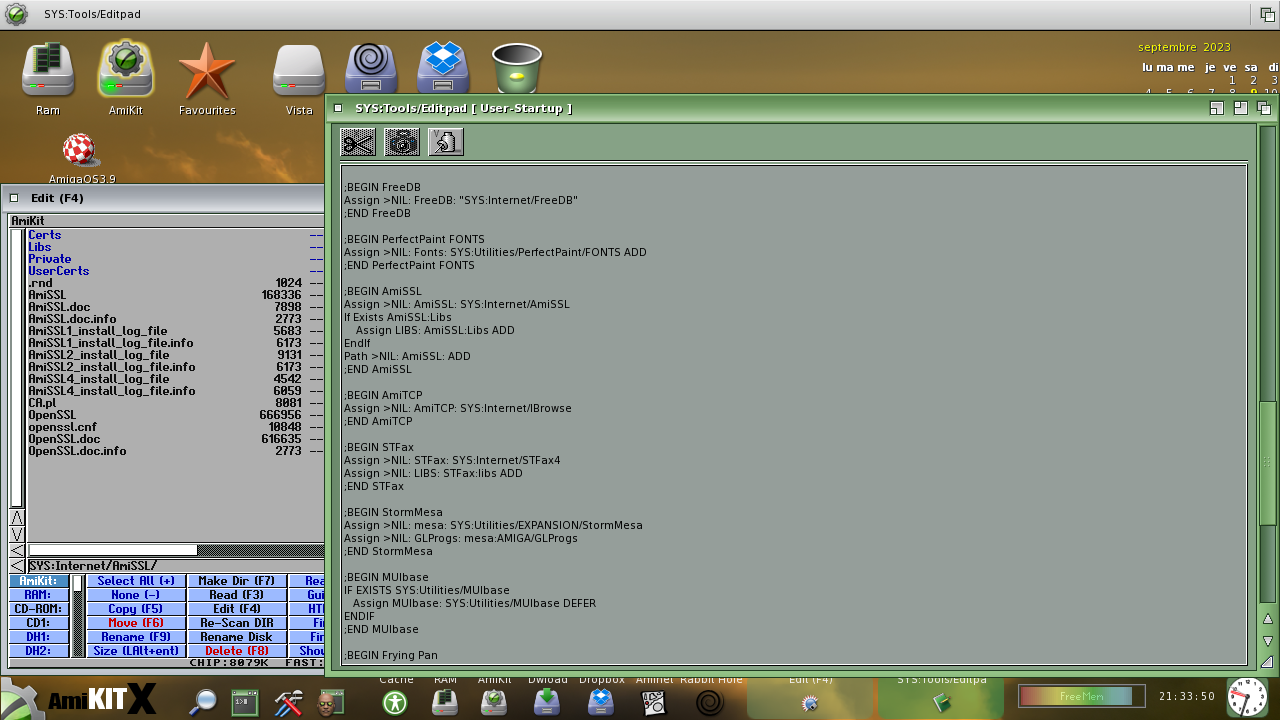Select the Certs directory in file list

175,235
